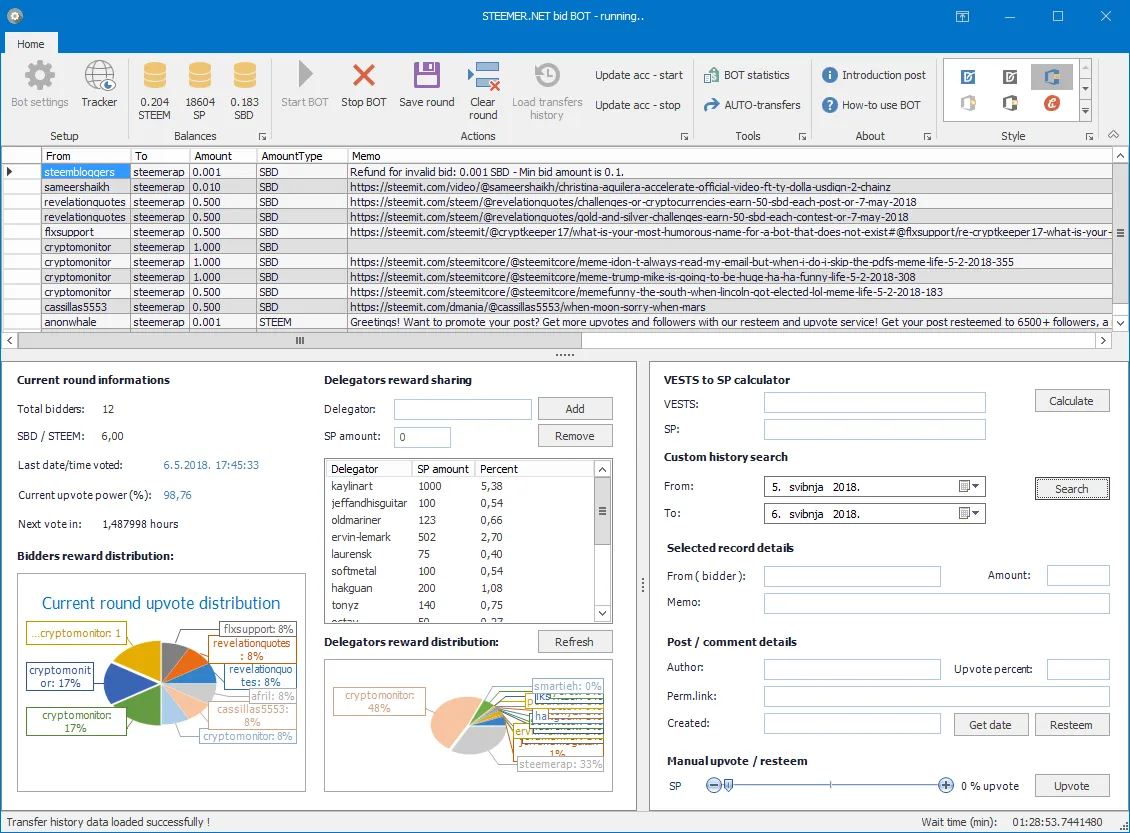Click the Resteem button

[x=1072, y=725]
